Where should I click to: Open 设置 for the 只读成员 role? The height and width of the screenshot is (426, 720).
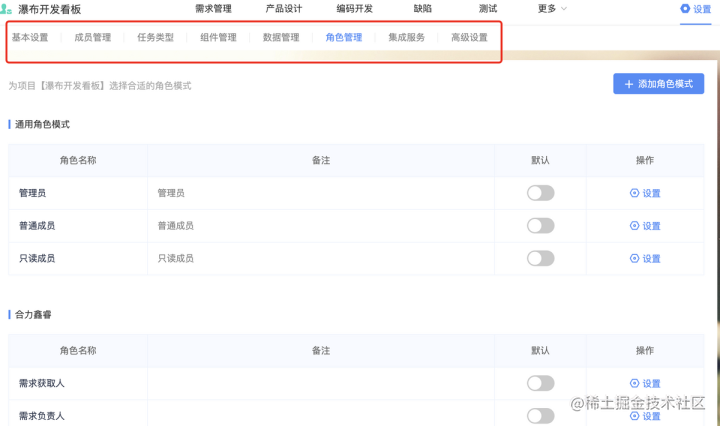[645, 258]
